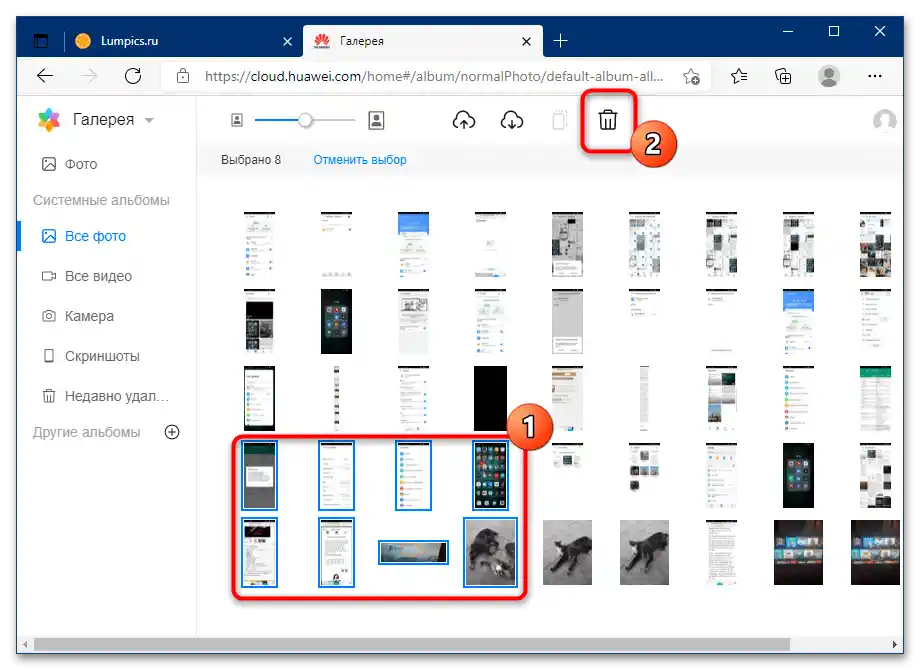This screenshot has height=670, width=920.
Task: Click the large thumbnail size icon
Action: click(376, 120)
